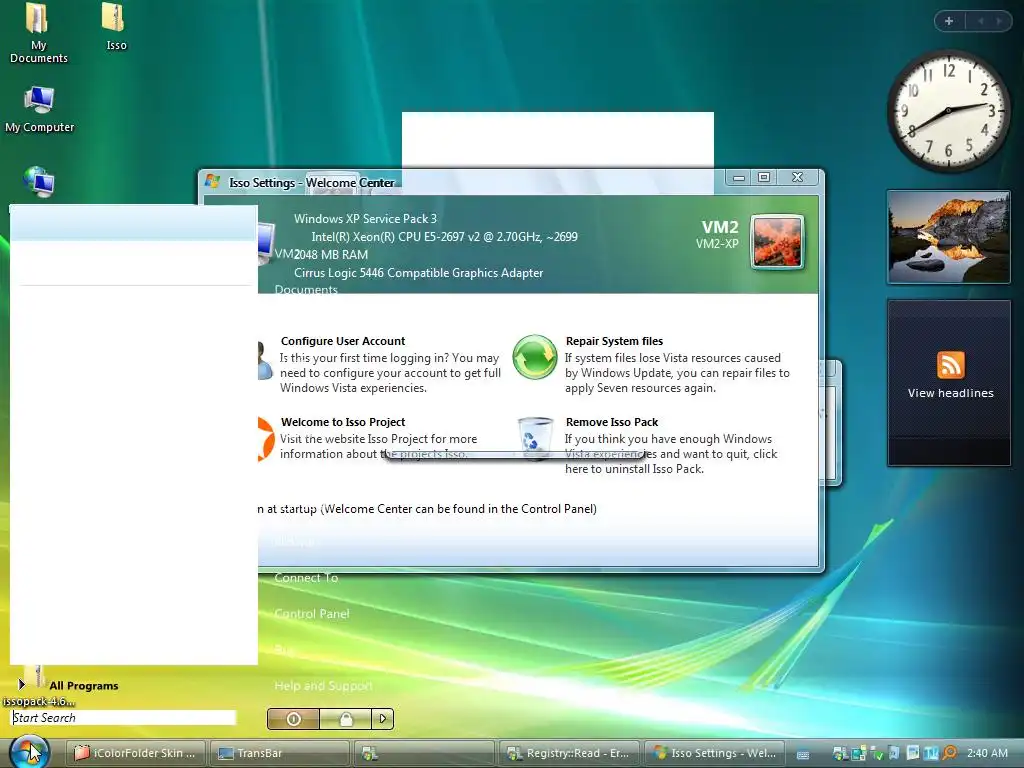Click the taskbar clock showing 2:40 AM
The width and height of the screenshot is (1024, 768).
(987, 753)
